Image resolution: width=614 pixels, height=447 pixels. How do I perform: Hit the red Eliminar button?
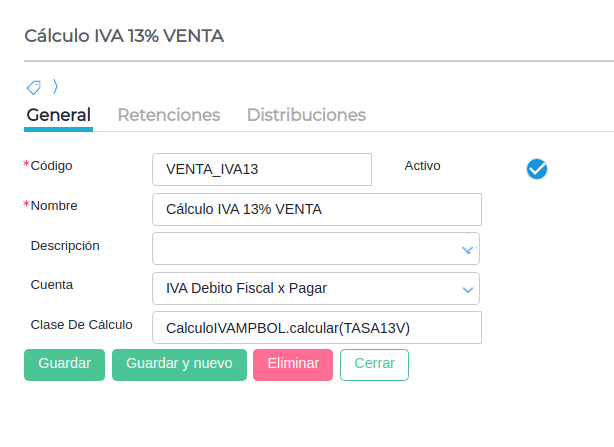click(293, 364)
